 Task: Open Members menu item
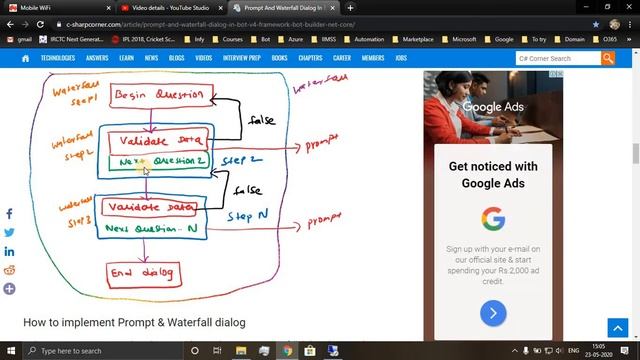[x=373, y=58]
